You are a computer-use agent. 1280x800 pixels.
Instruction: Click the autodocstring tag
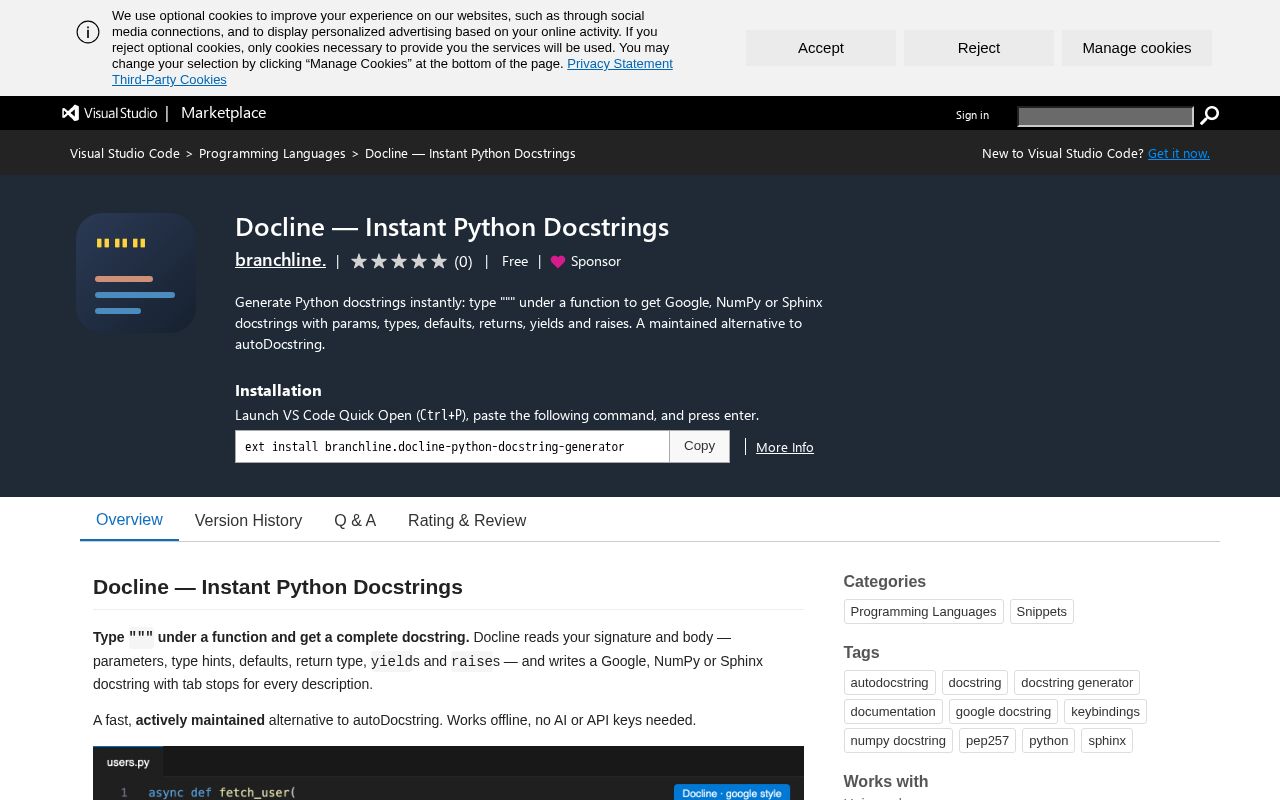point(889,683)
